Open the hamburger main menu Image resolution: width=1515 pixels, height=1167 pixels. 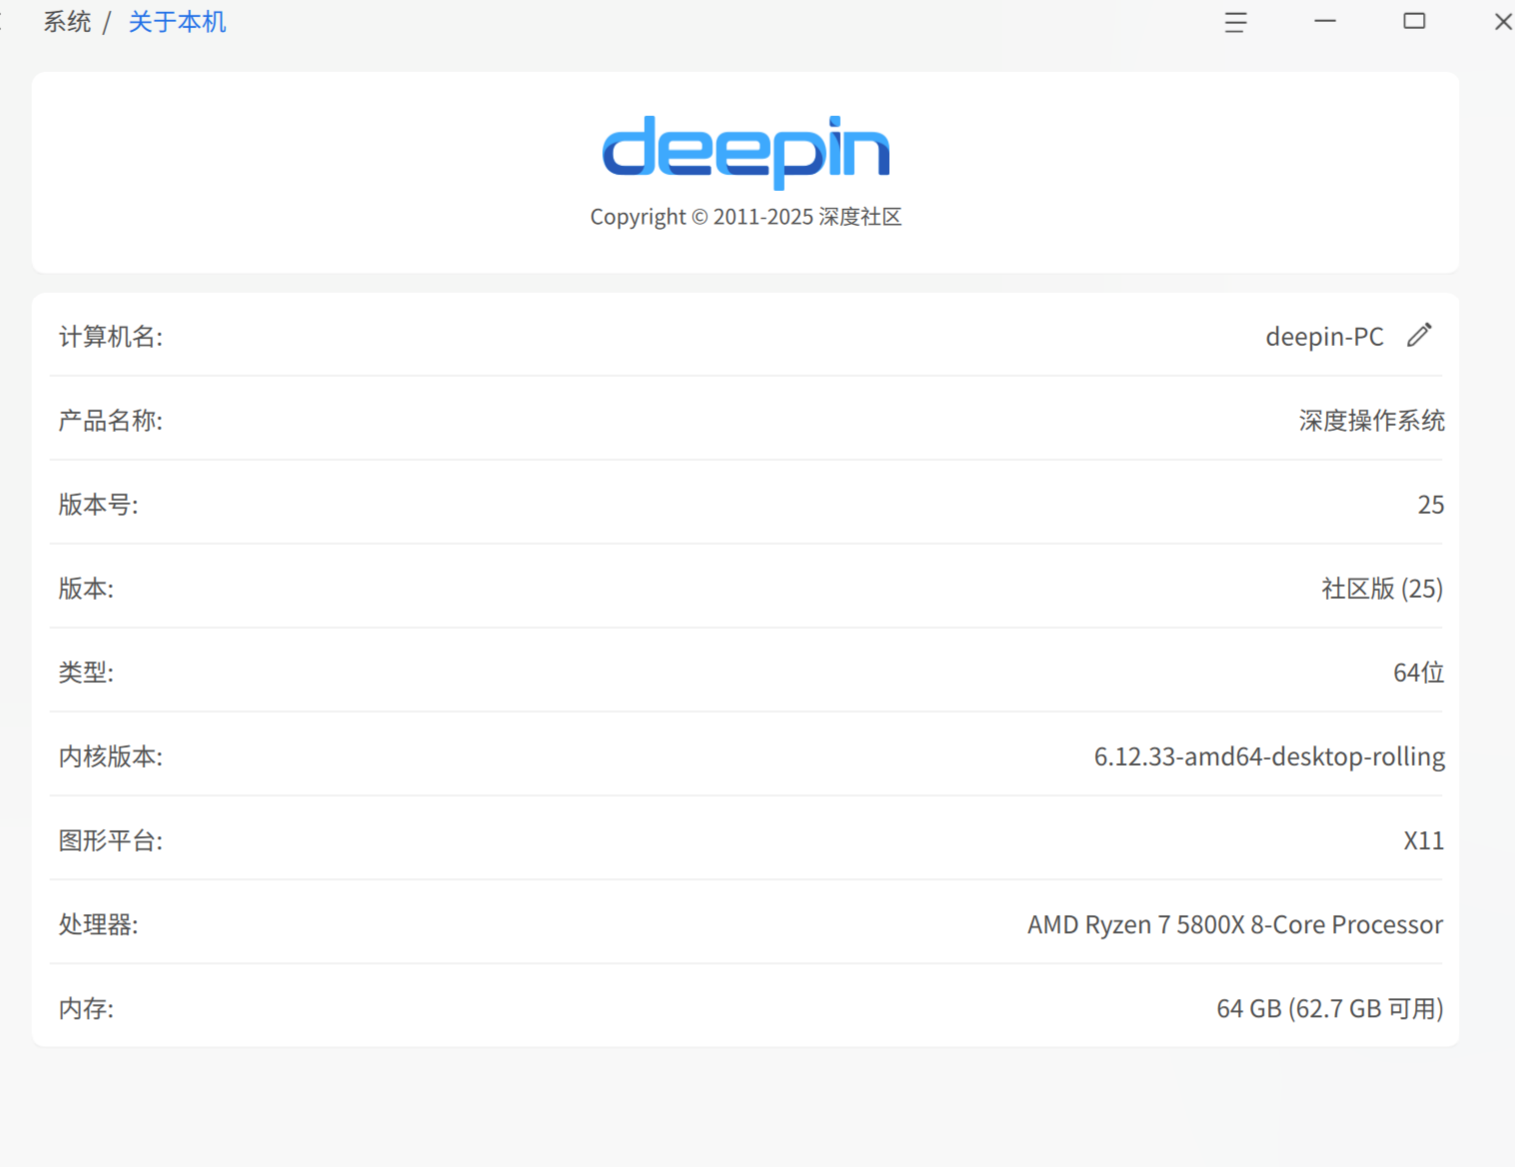(x=1236, y=22)
